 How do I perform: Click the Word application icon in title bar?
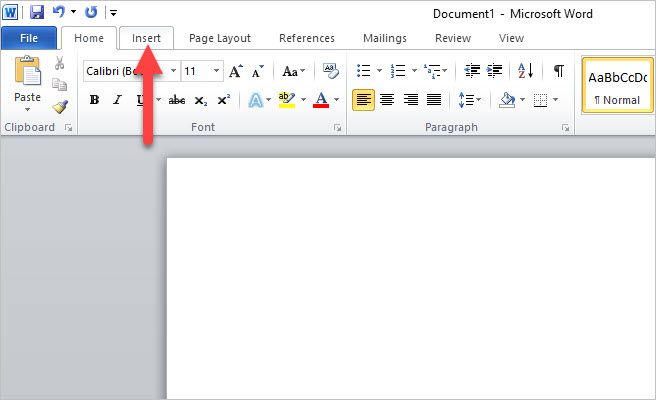pyautogui.click(x=10, y=12)
